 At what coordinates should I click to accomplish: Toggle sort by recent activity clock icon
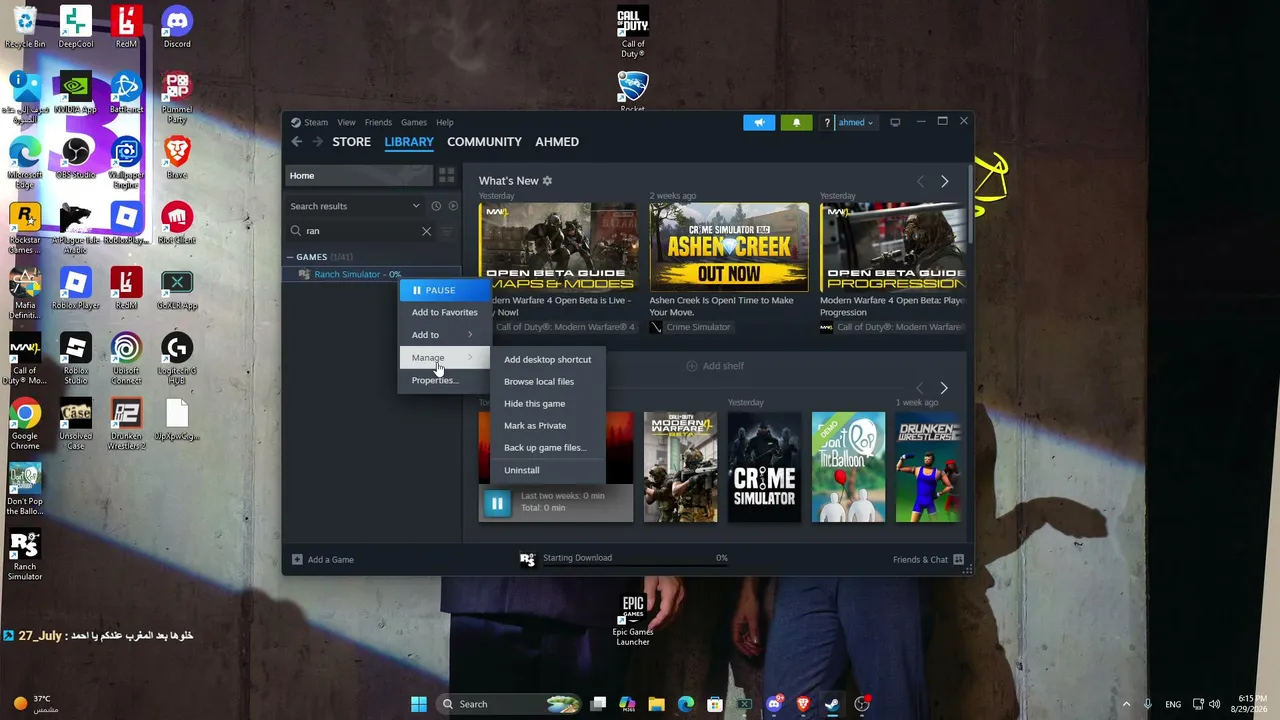[x=436, y=206]
